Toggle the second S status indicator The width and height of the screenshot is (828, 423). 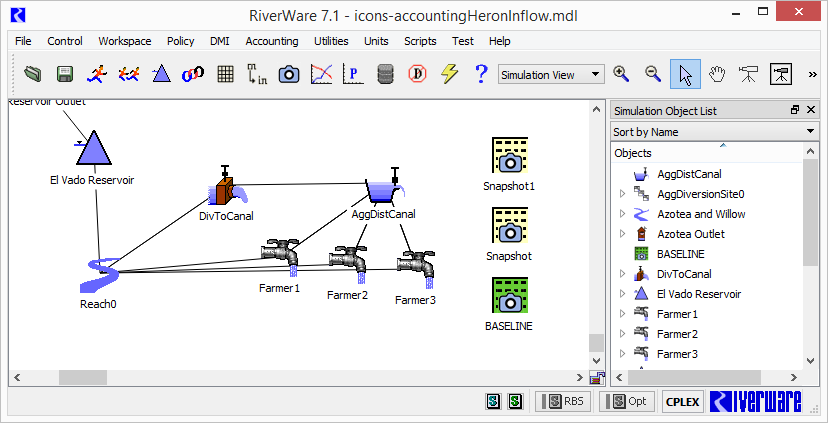[515, 401]
